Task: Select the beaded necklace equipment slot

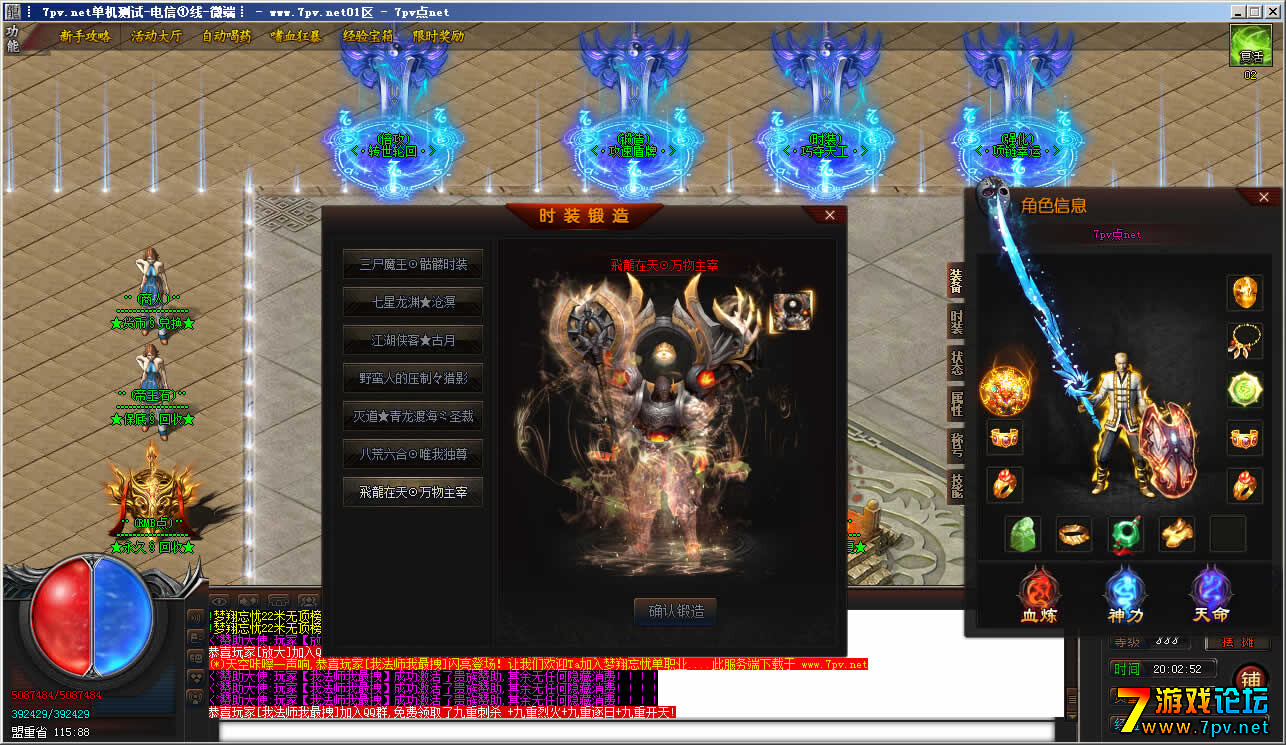Action: click(x=1244, y=341)
